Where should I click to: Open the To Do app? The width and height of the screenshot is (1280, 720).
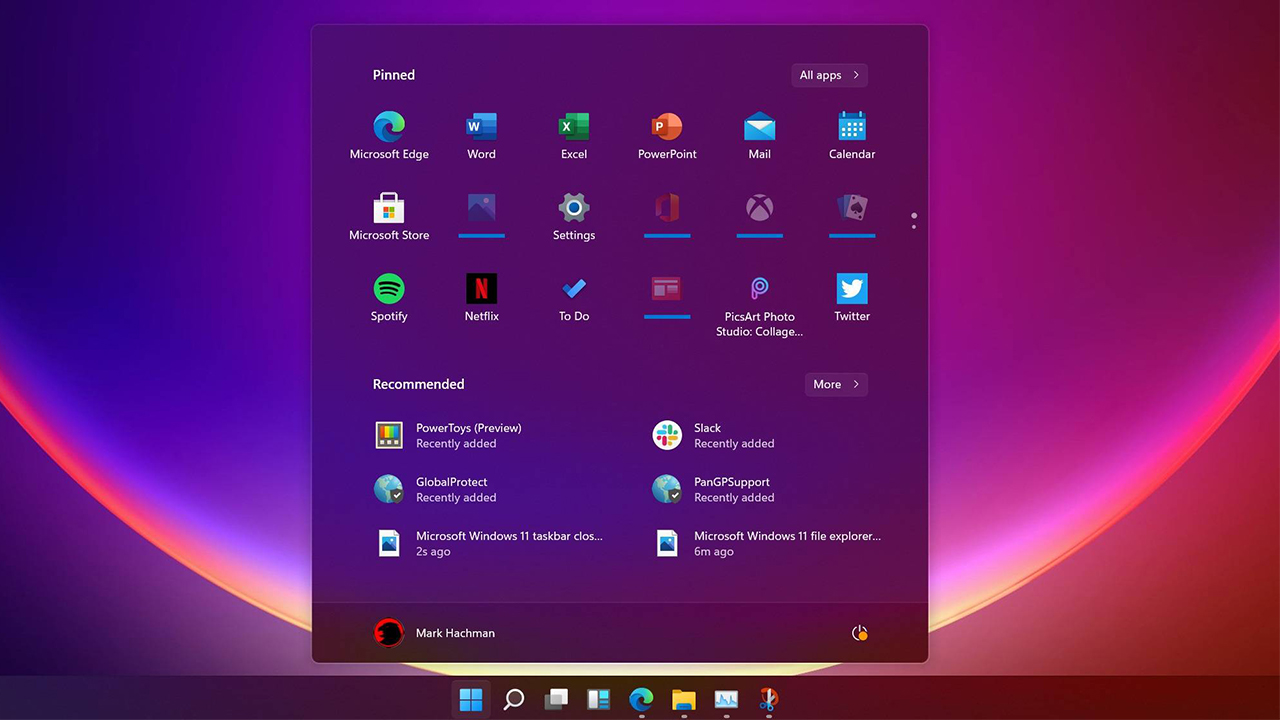[x=573, y=297]
